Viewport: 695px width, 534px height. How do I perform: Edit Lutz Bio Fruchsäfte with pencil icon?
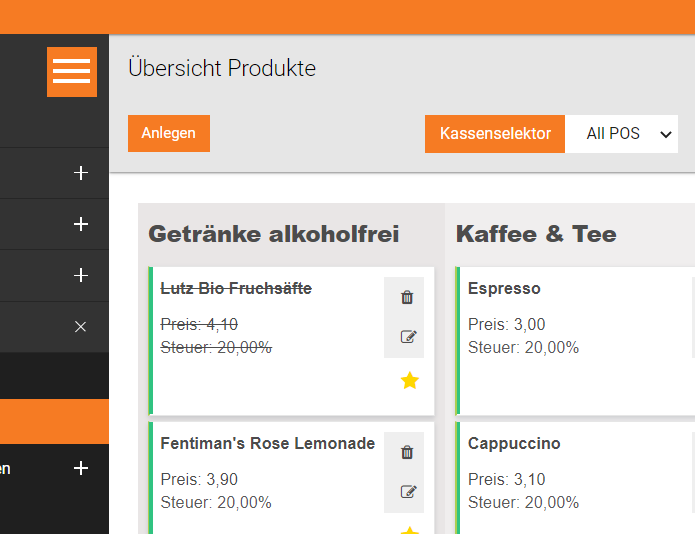click(x=408, y=337)
